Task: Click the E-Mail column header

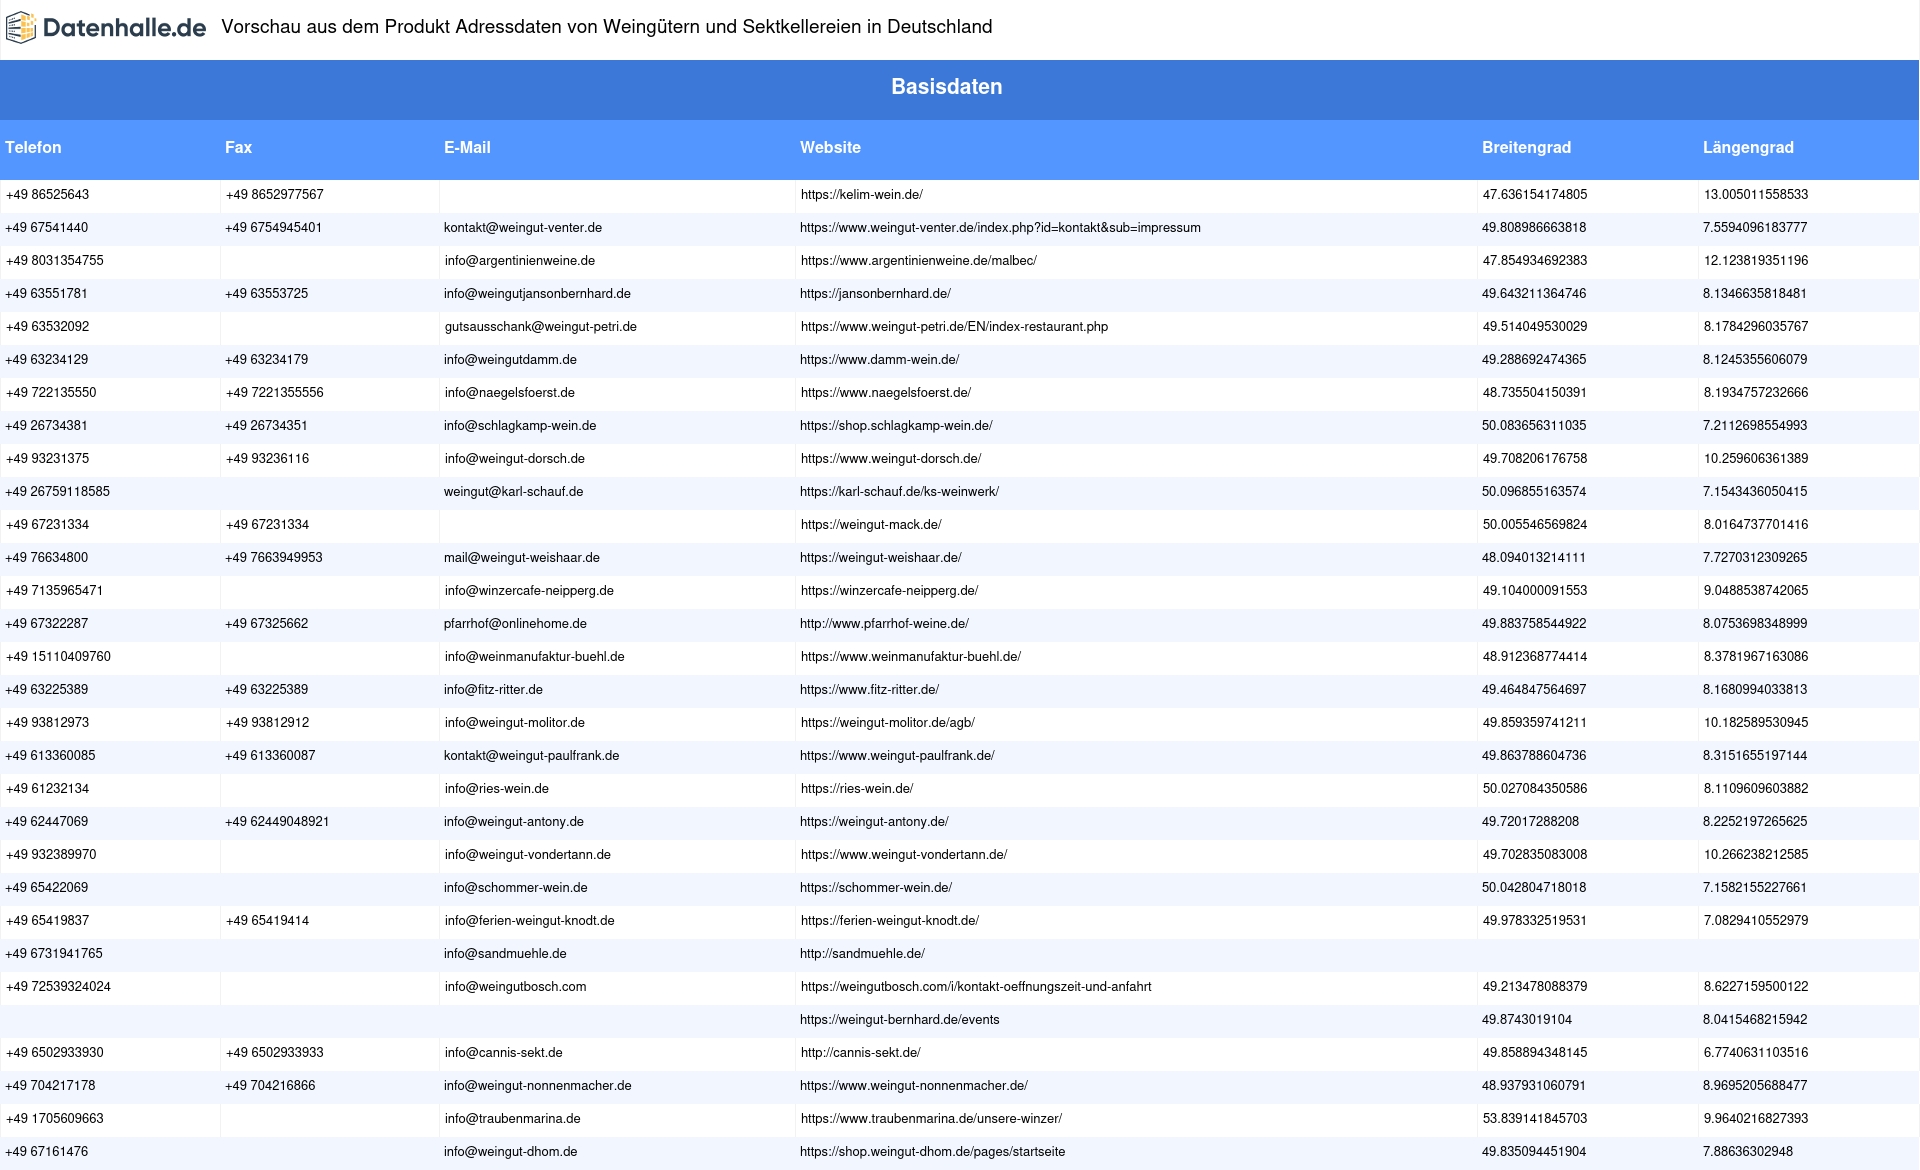Action: [x=467, y=148]
